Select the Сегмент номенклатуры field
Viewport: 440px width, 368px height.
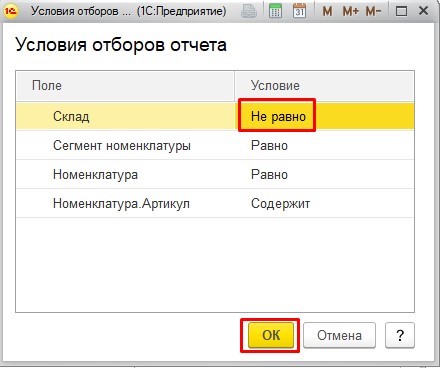pos(122,146)
